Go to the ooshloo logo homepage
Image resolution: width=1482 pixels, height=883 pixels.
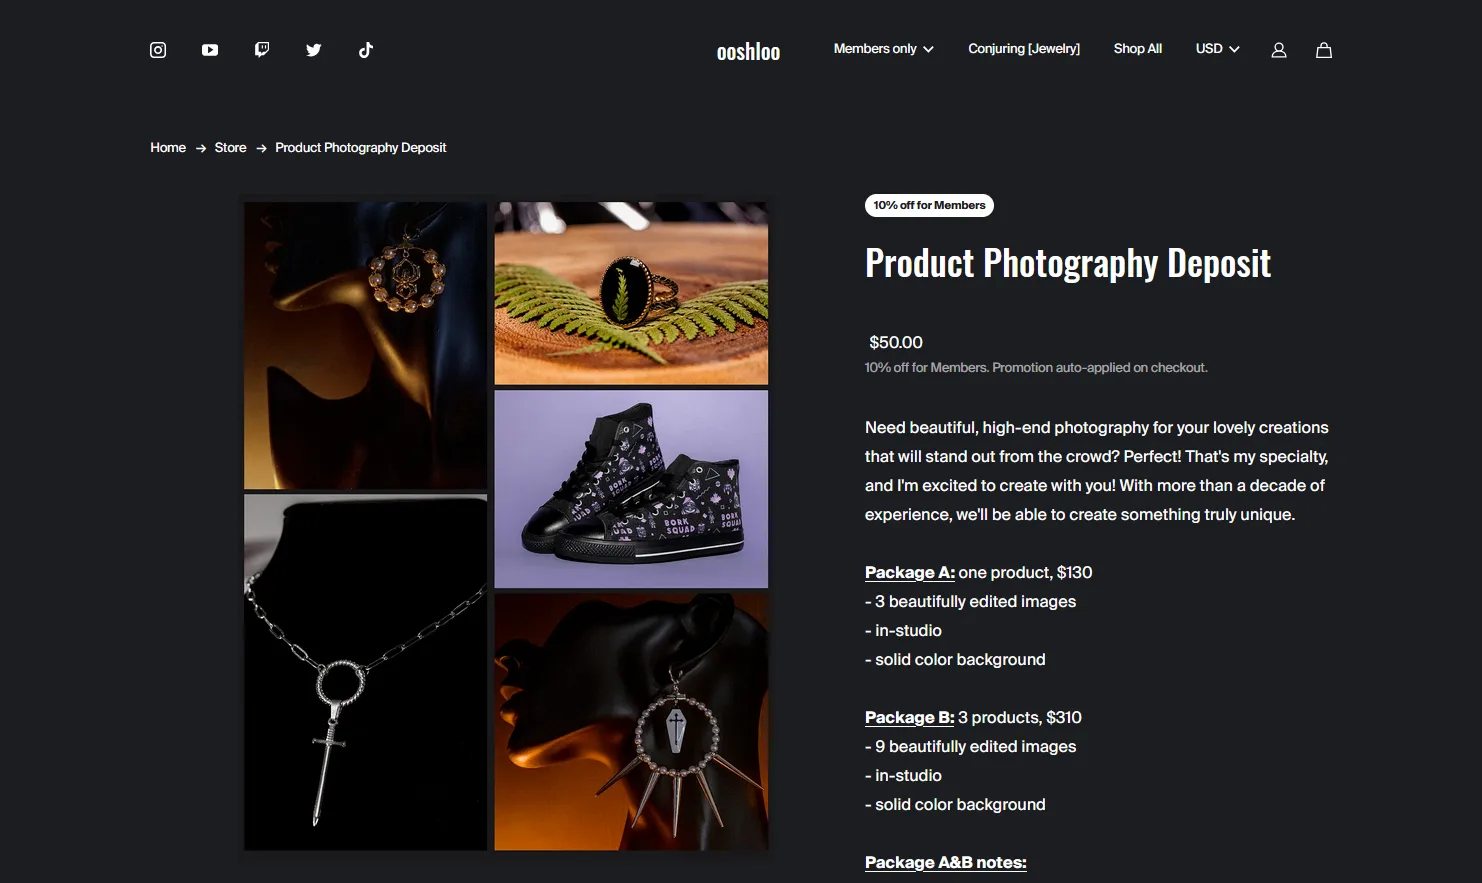(x=748, y=52)
